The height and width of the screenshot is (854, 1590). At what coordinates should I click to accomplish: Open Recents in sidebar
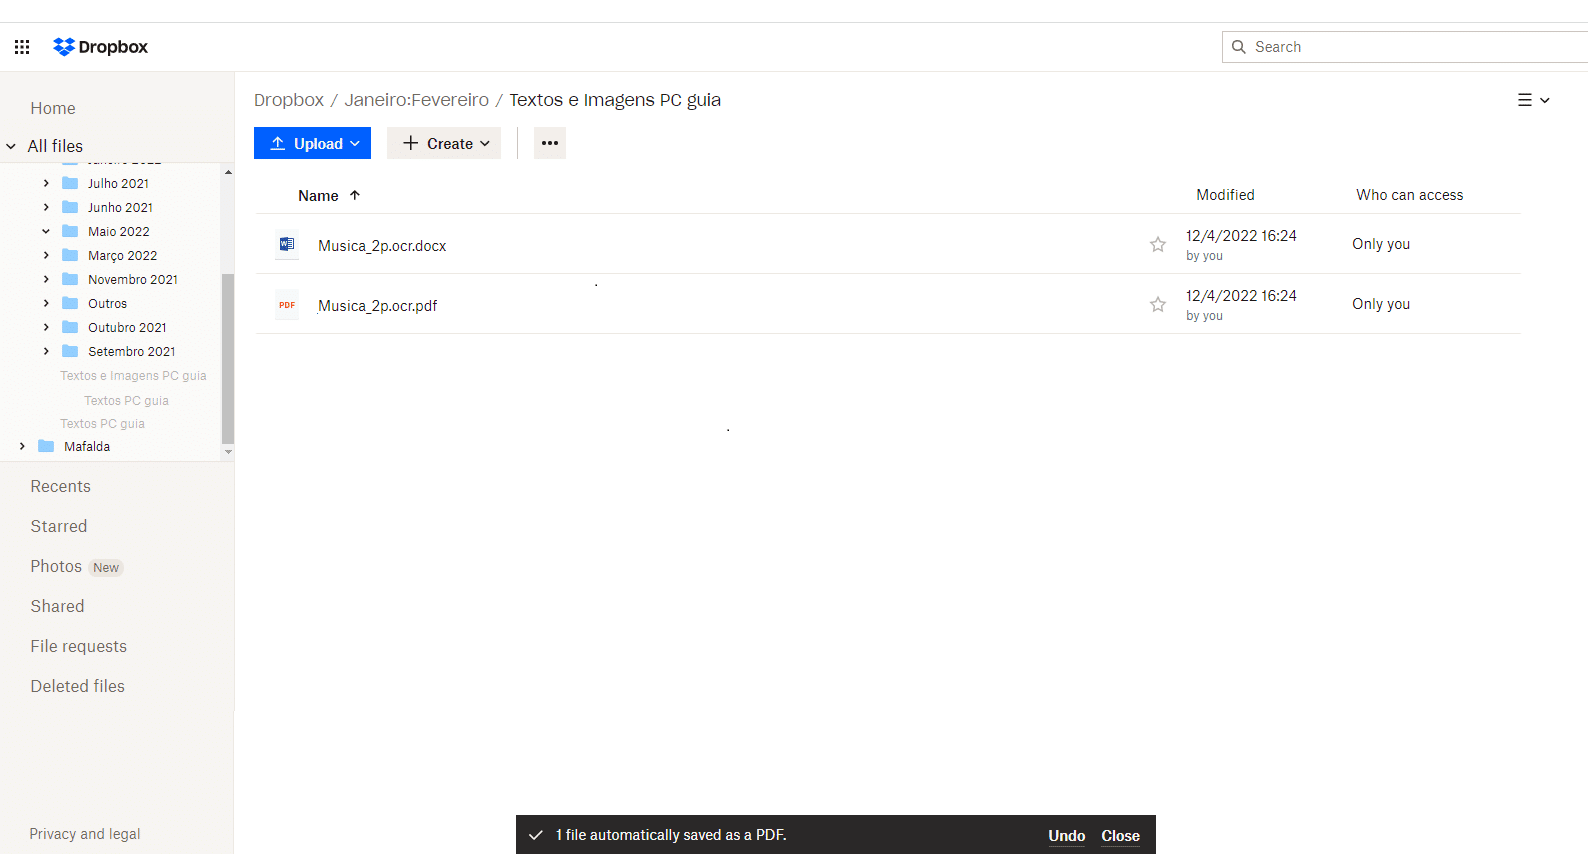(60, 486)
